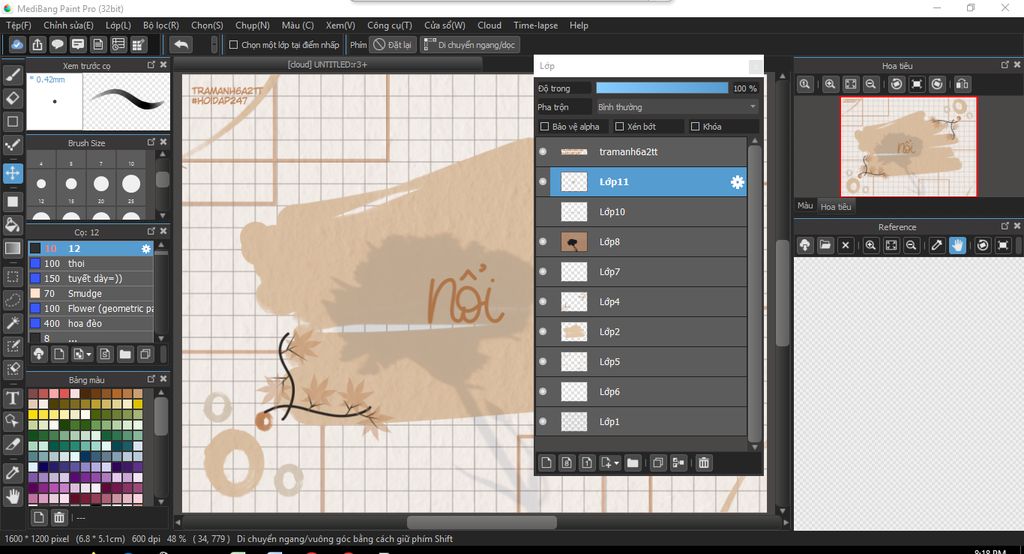Click the cloud save icon in toolbar
Viewport: 1024px width, 554px height.
click(17, 44)
